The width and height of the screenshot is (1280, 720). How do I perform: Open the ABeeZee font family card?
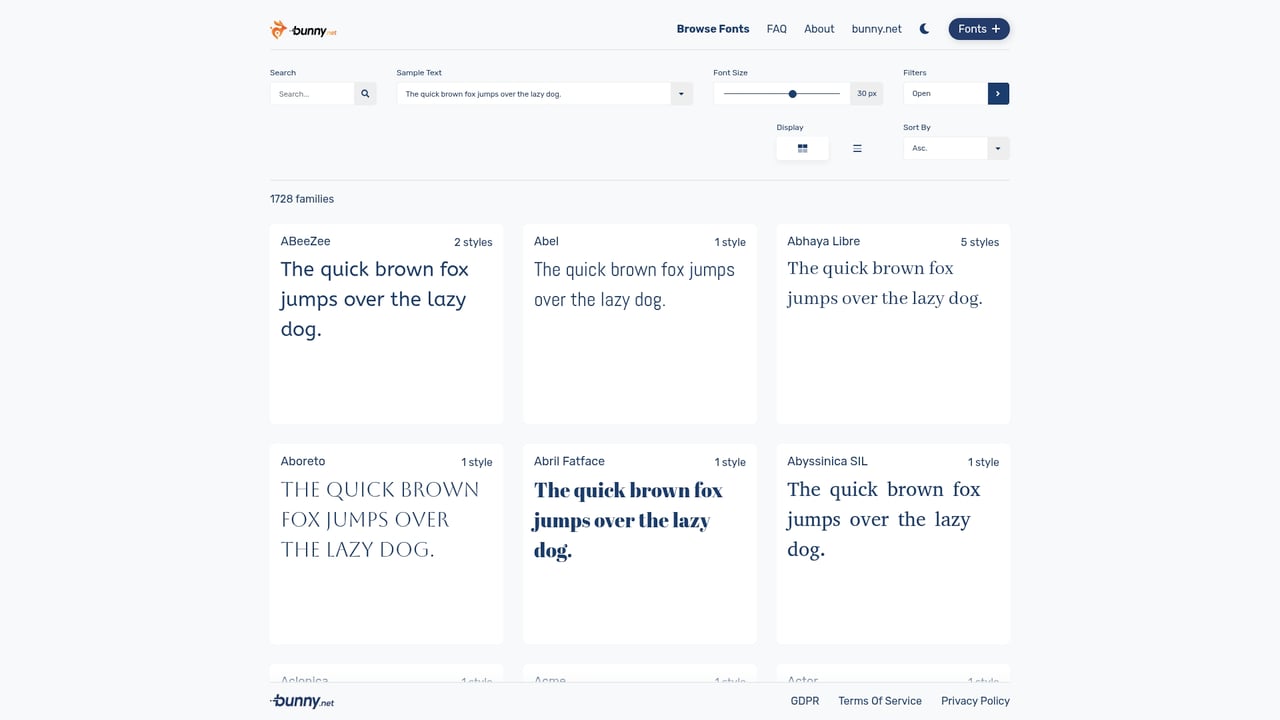click(x=386, y=320)
